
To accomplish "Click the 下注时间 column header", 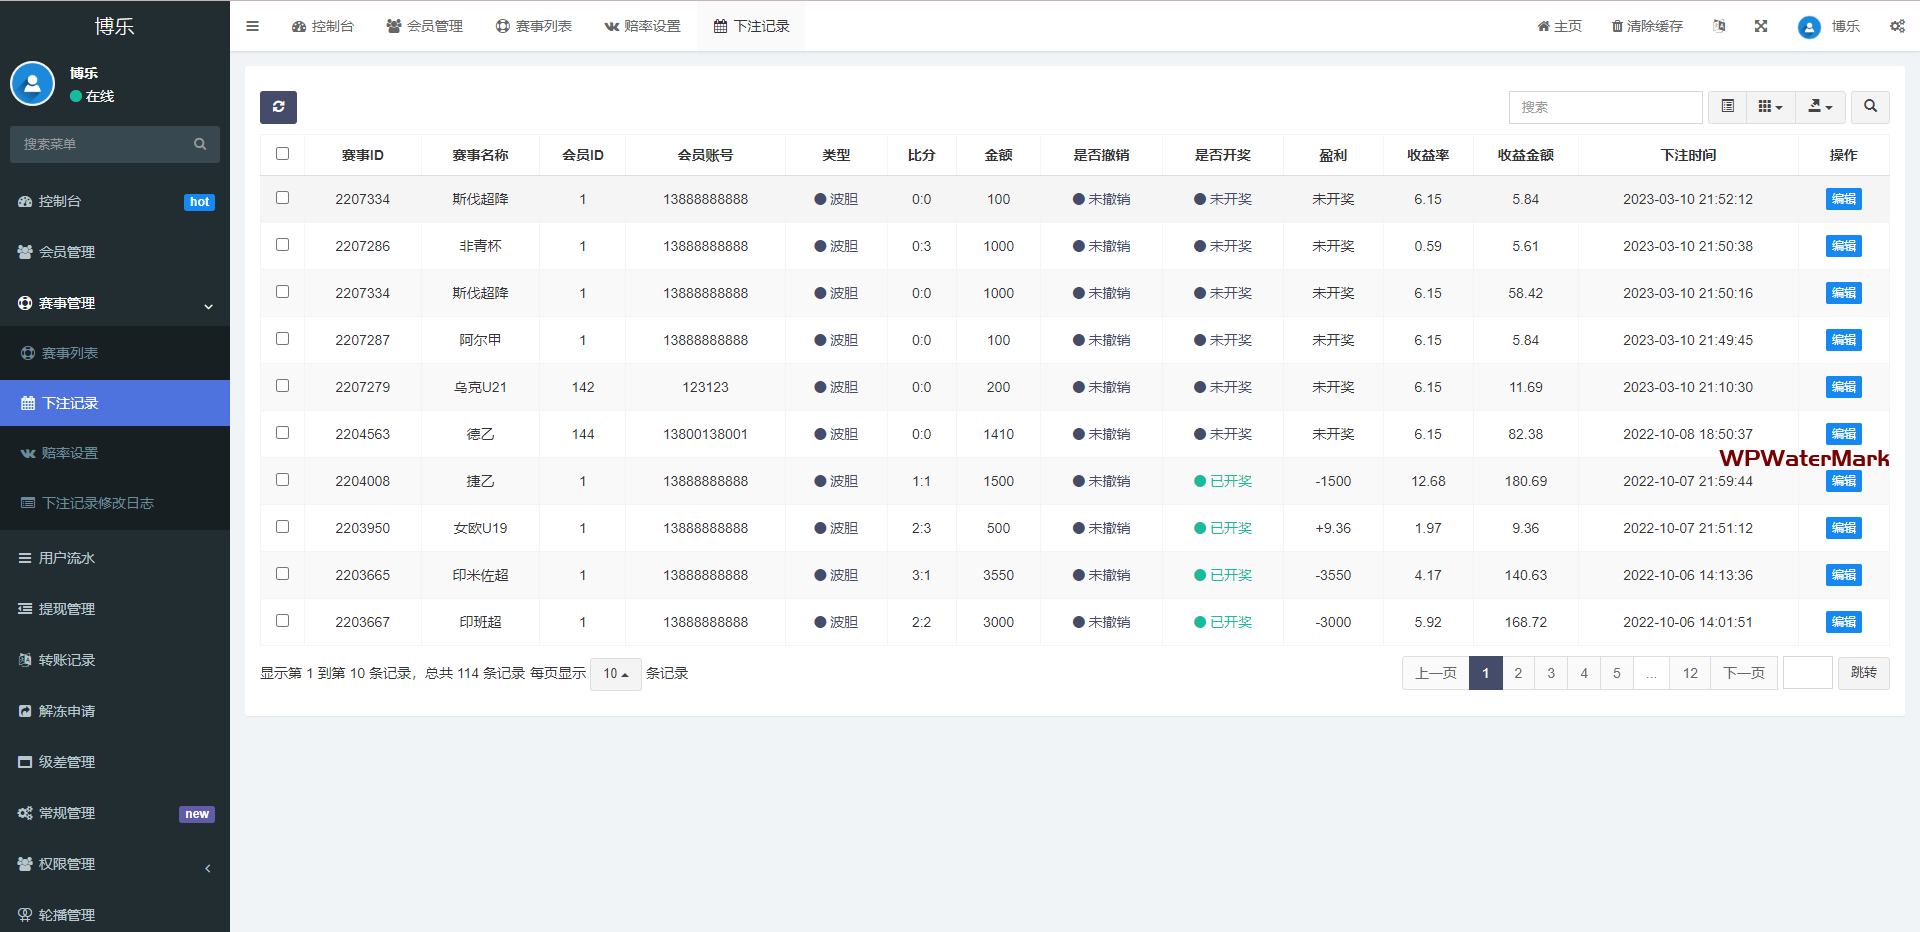I will point(1688,155).
